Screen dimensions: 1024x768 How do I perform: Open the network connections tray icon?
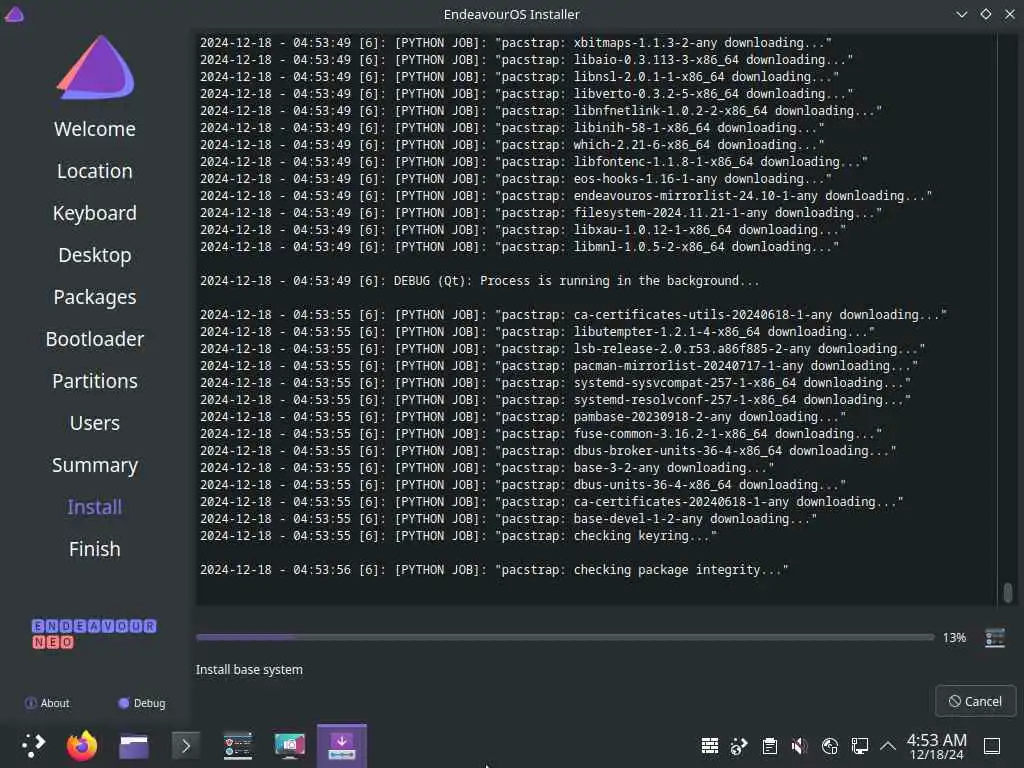point(859,746)
